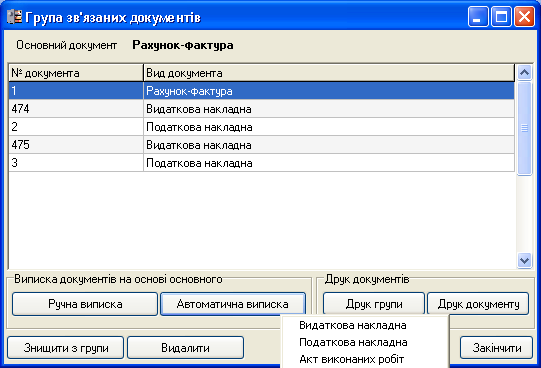The height and width of the screenshot is (368, 541).
Task: Minimize the Група зв'язаних документів window
Action: (x=478, y=17)
